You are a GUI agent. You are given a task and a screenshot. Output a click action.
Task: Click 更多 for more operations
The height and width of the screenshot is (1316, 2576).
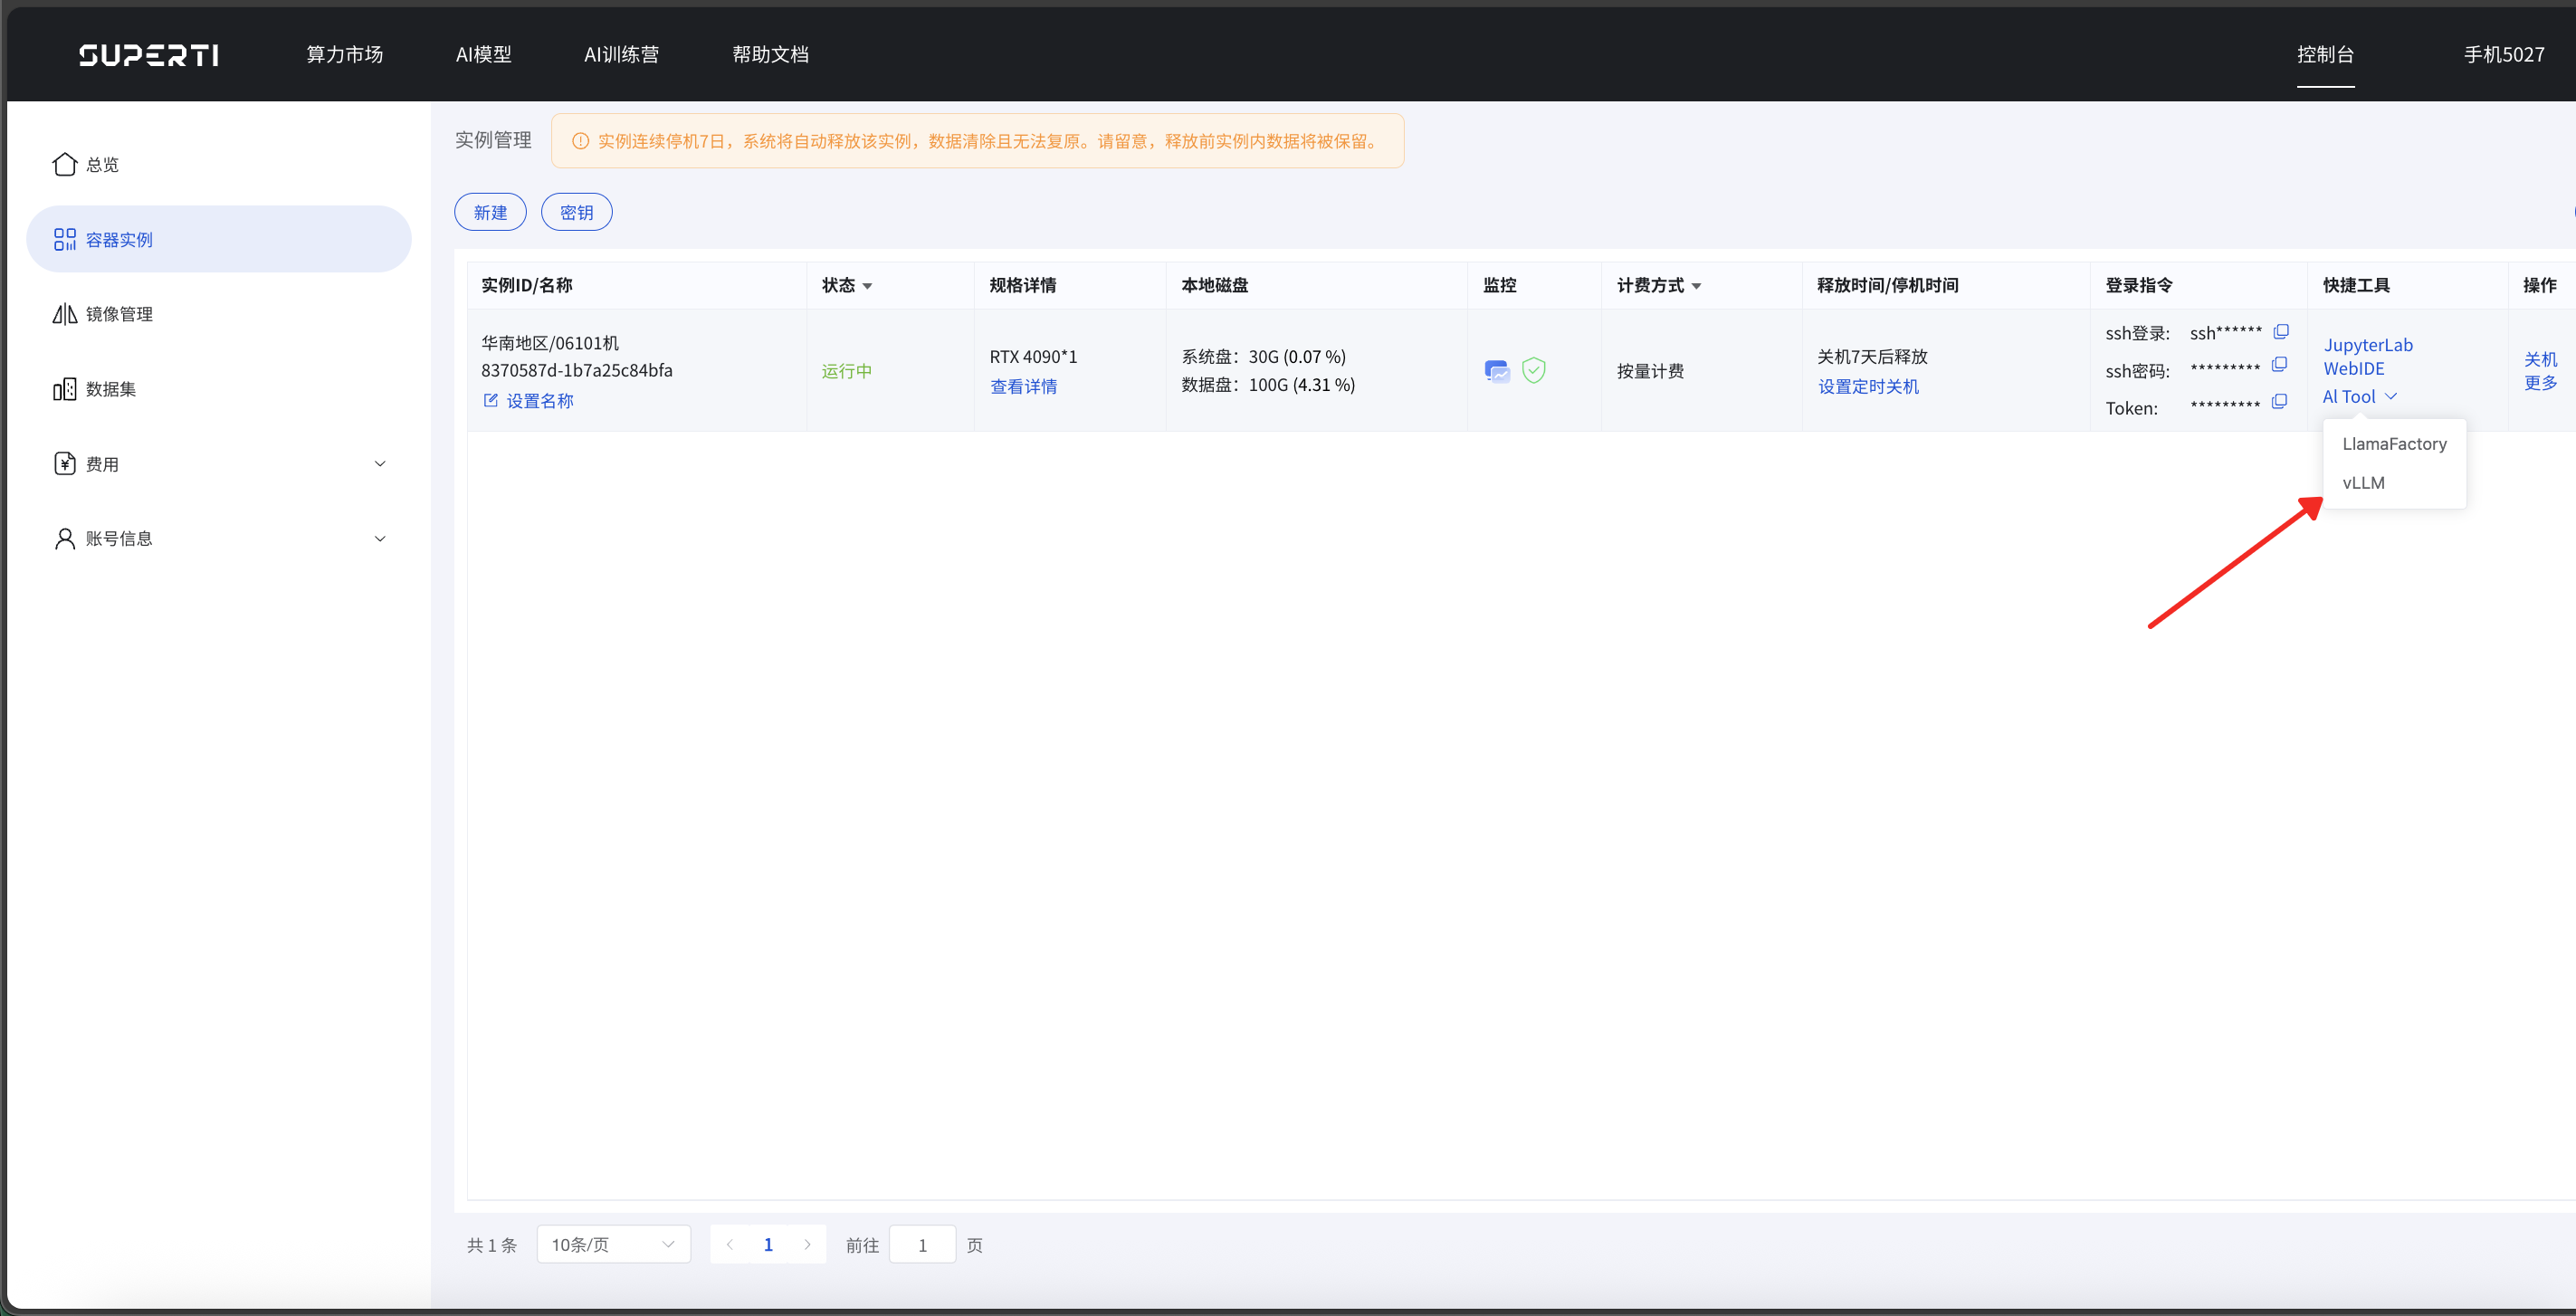(2540, 383)
